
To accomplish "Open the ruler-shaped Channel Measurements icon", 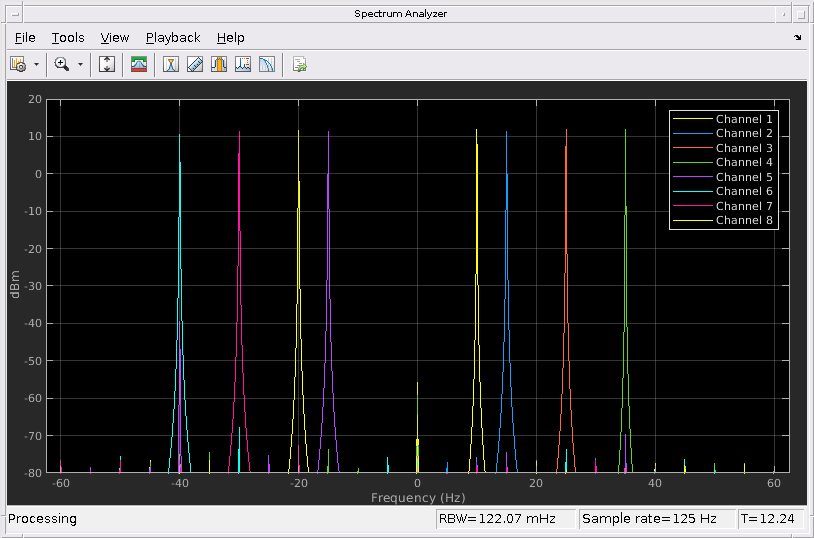I will click(195, 64).
